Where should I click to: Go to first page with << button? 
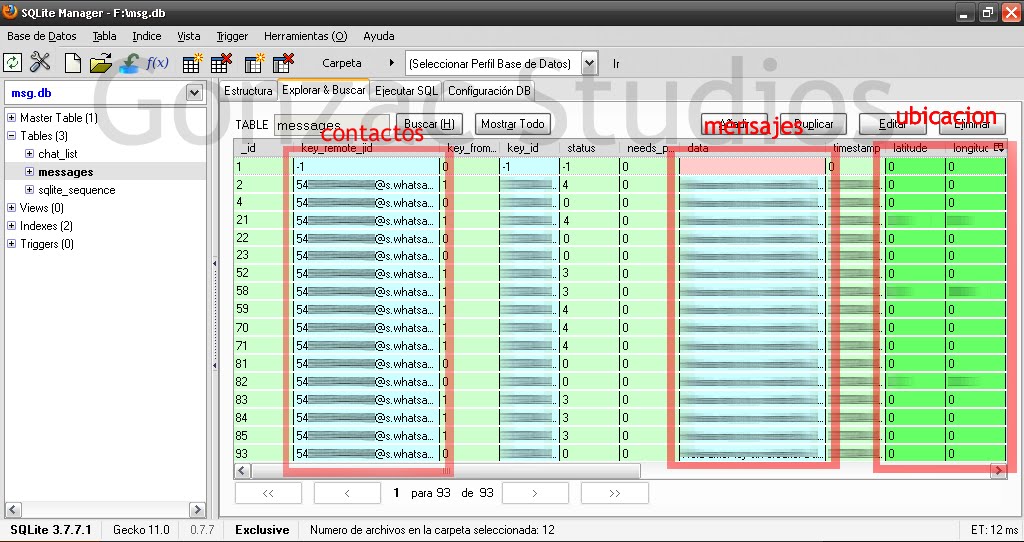click(268, 493)
